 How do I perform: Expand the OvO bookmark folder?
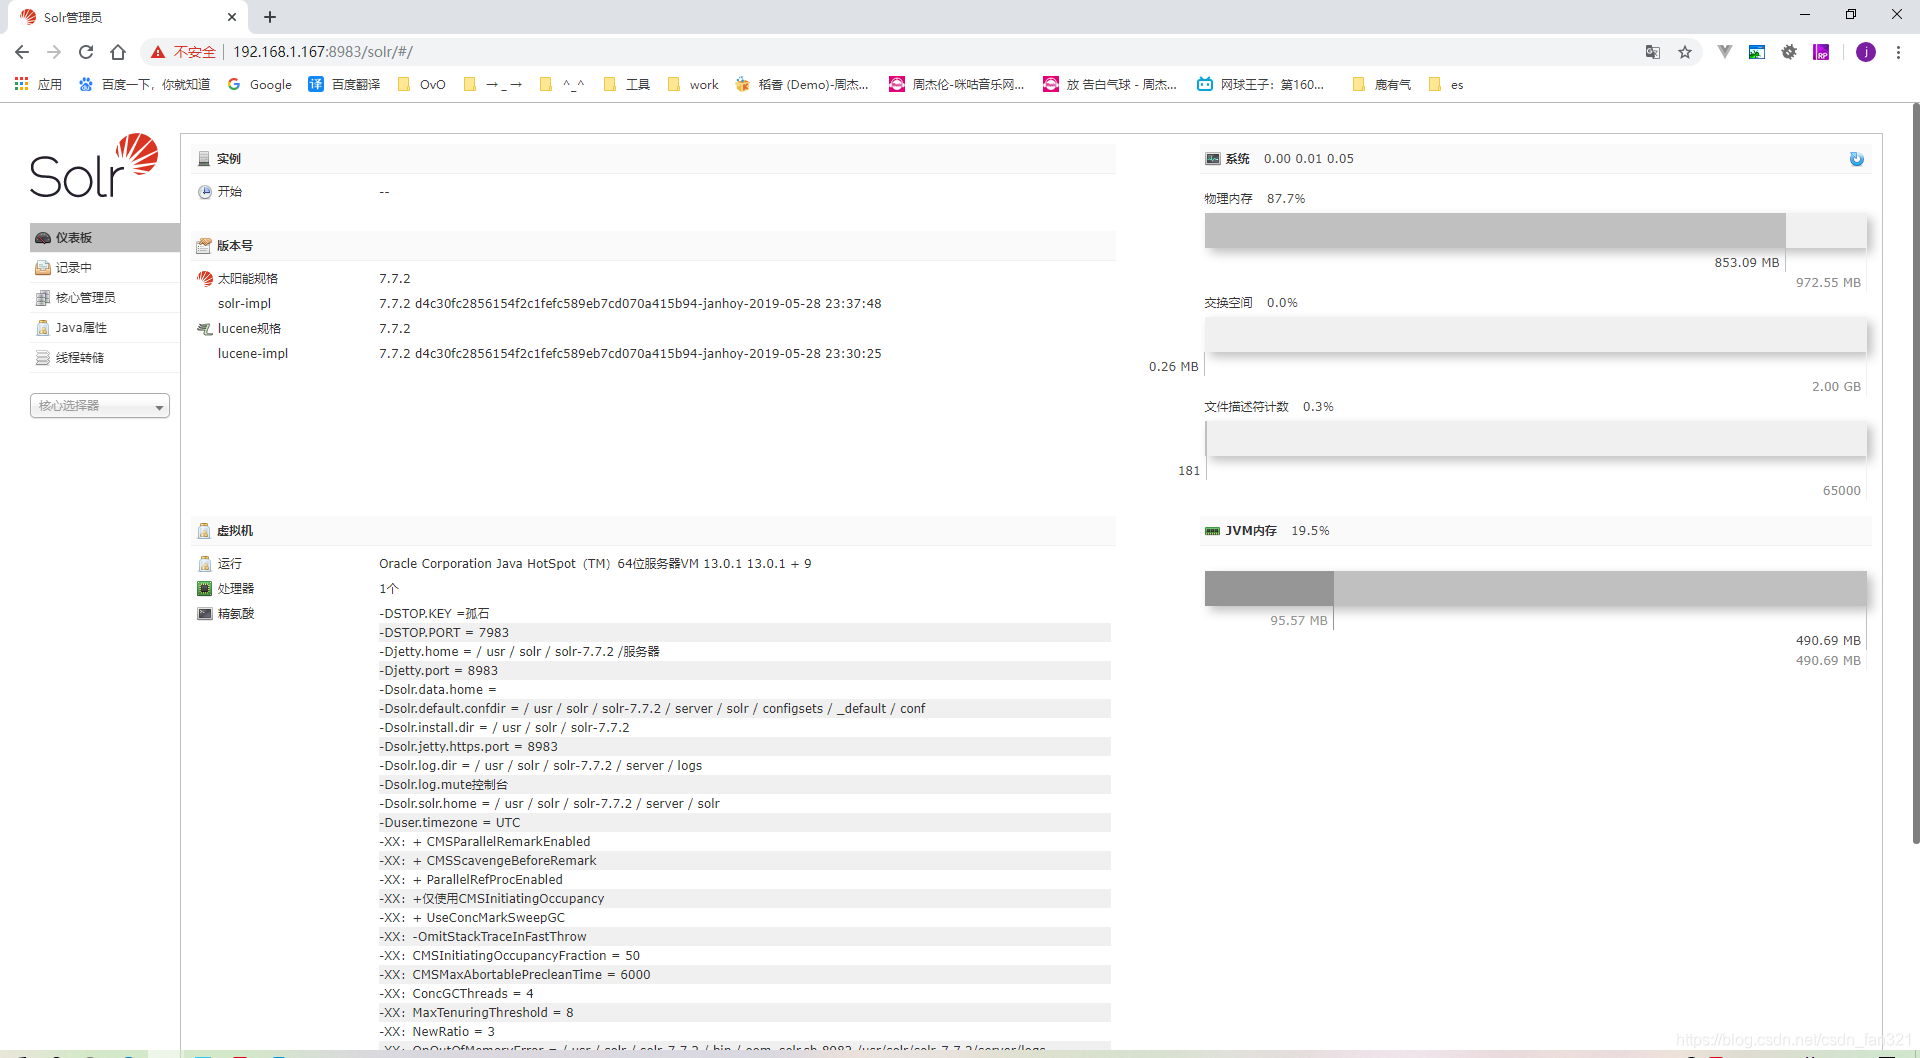422,85
